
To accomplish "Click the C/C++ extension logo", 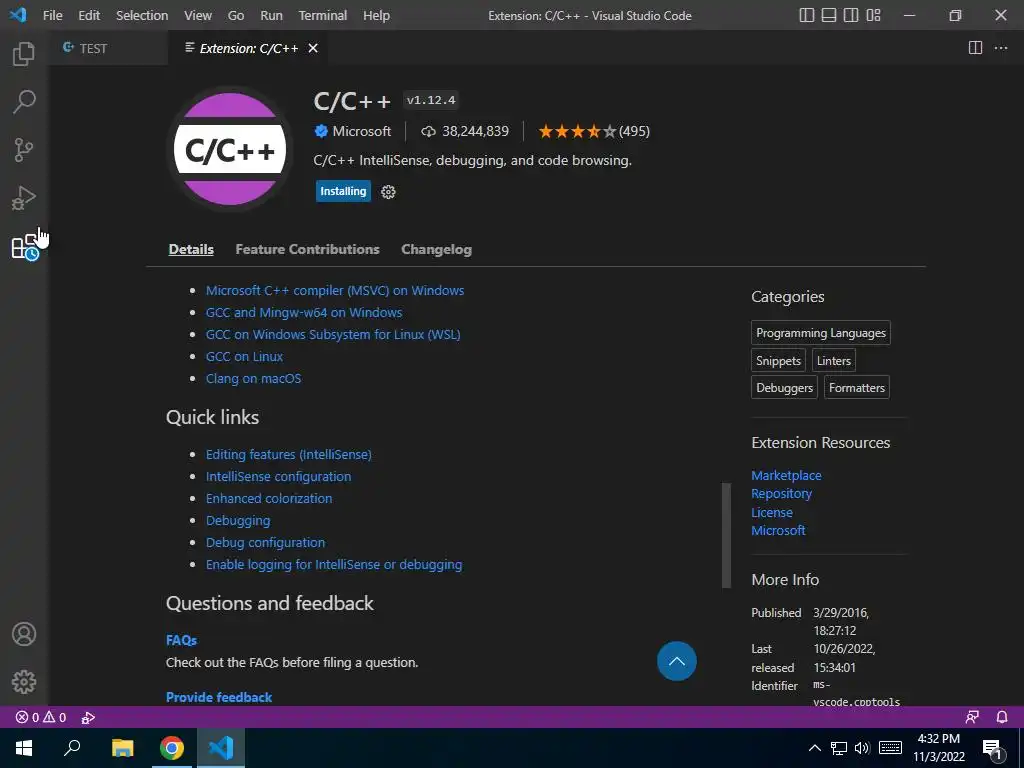I will click(x=230, y=150).
